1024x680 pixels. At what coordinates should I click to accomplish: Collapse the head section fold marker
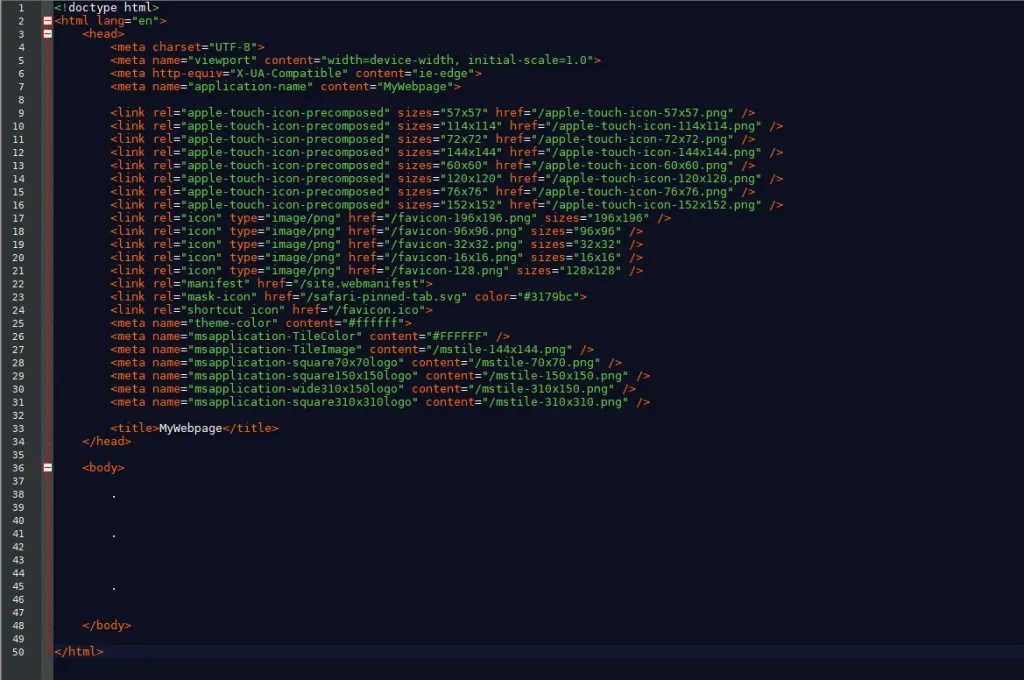[x=47, y=33]
